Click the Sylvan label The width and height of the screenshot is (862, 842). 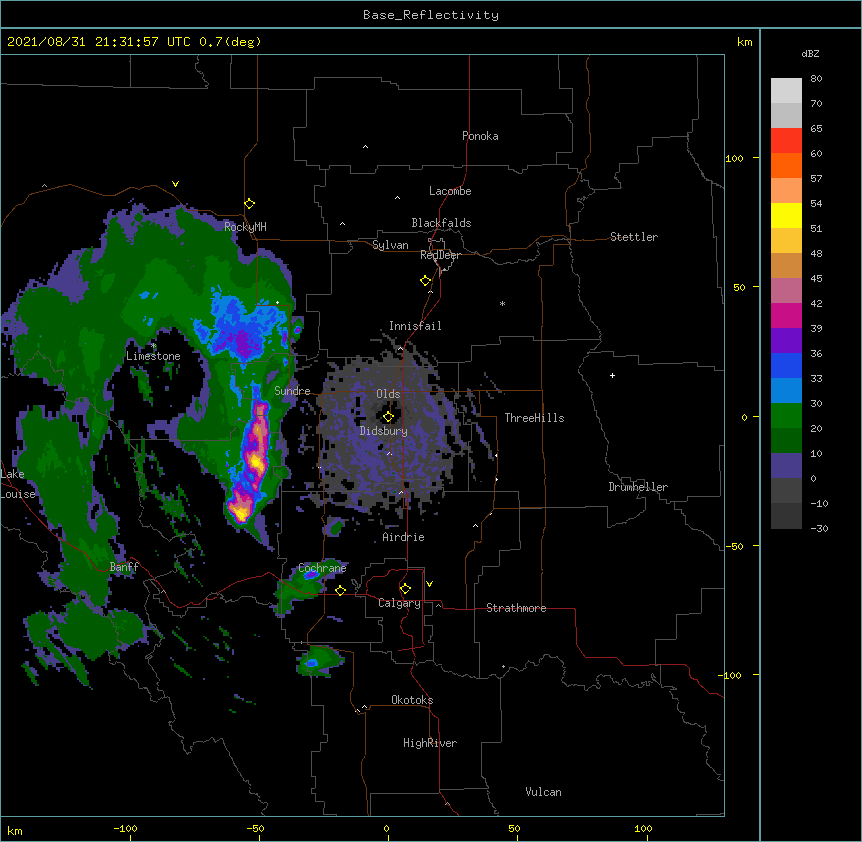click(390, 245)
